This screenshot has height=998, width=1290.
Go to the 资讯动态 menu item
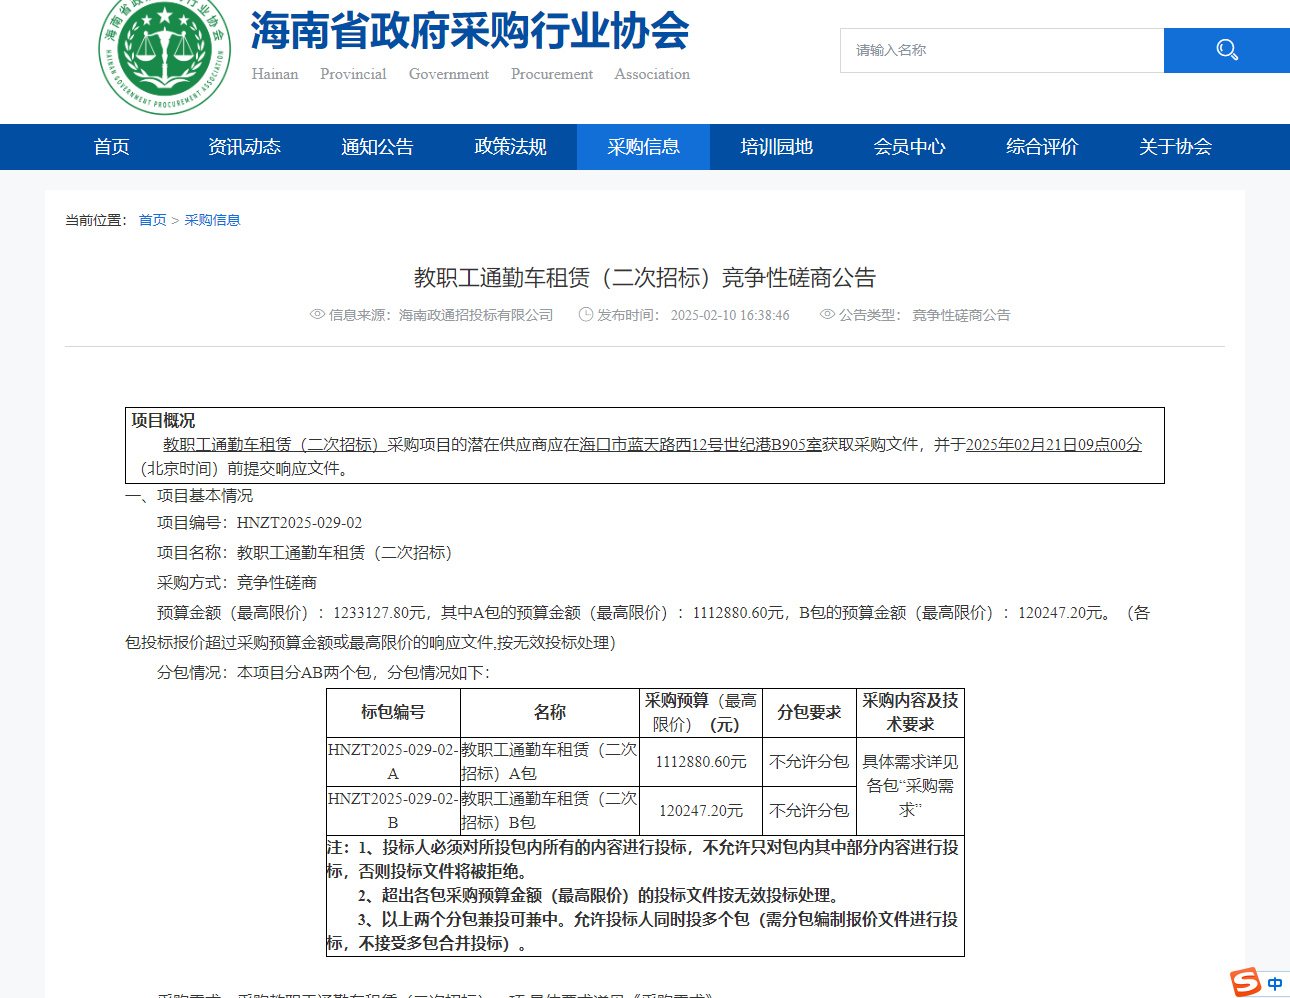click(244, 147)
